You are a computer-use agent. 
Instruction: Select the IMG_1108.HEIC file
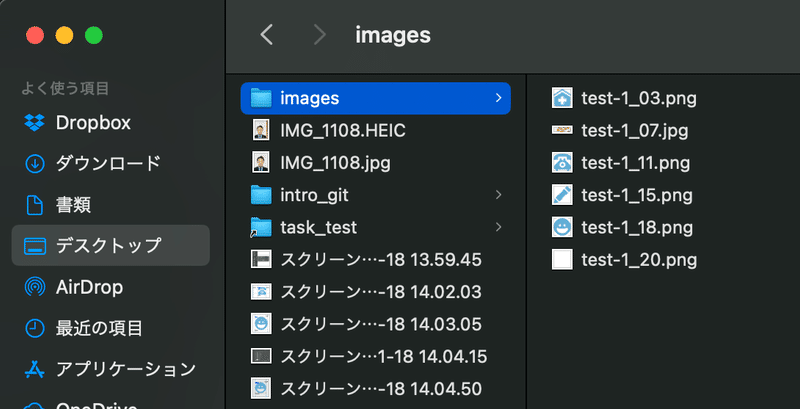tap(376, 131)
